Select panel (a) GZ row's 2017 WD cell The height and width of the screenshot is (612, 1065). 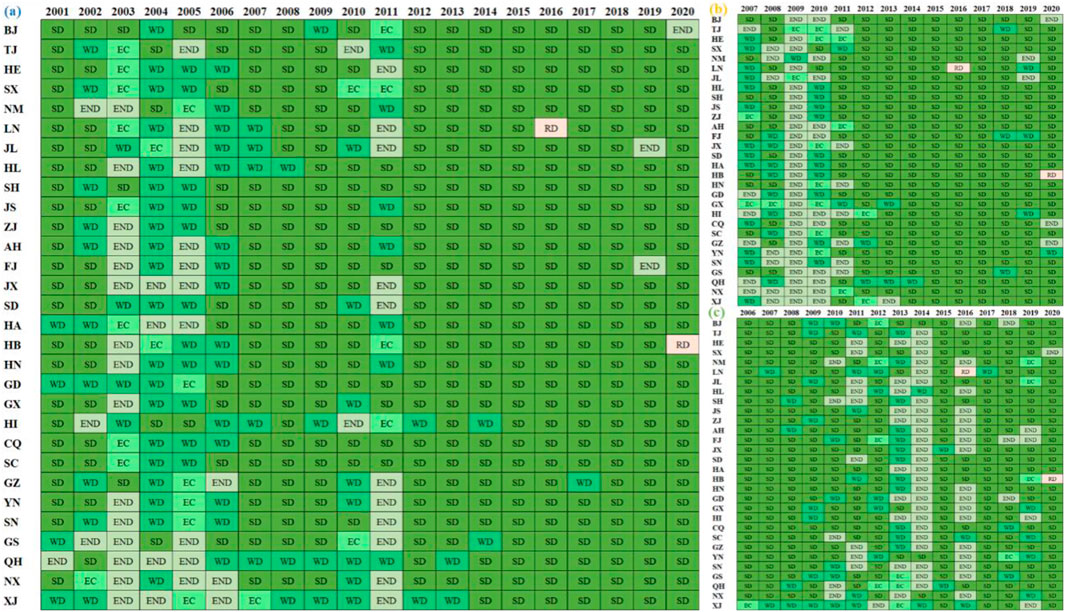(583, 483)
